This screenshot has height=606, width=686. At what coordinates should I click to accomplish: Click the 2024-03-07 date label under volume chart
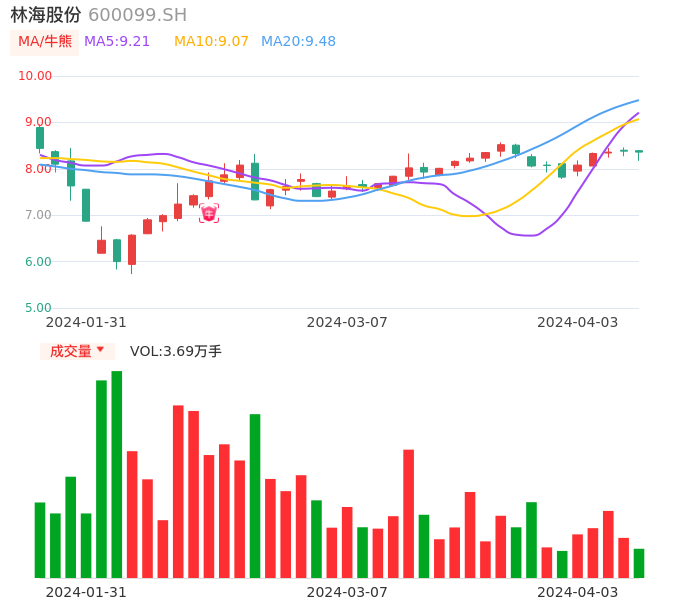(x=347, y=591)
